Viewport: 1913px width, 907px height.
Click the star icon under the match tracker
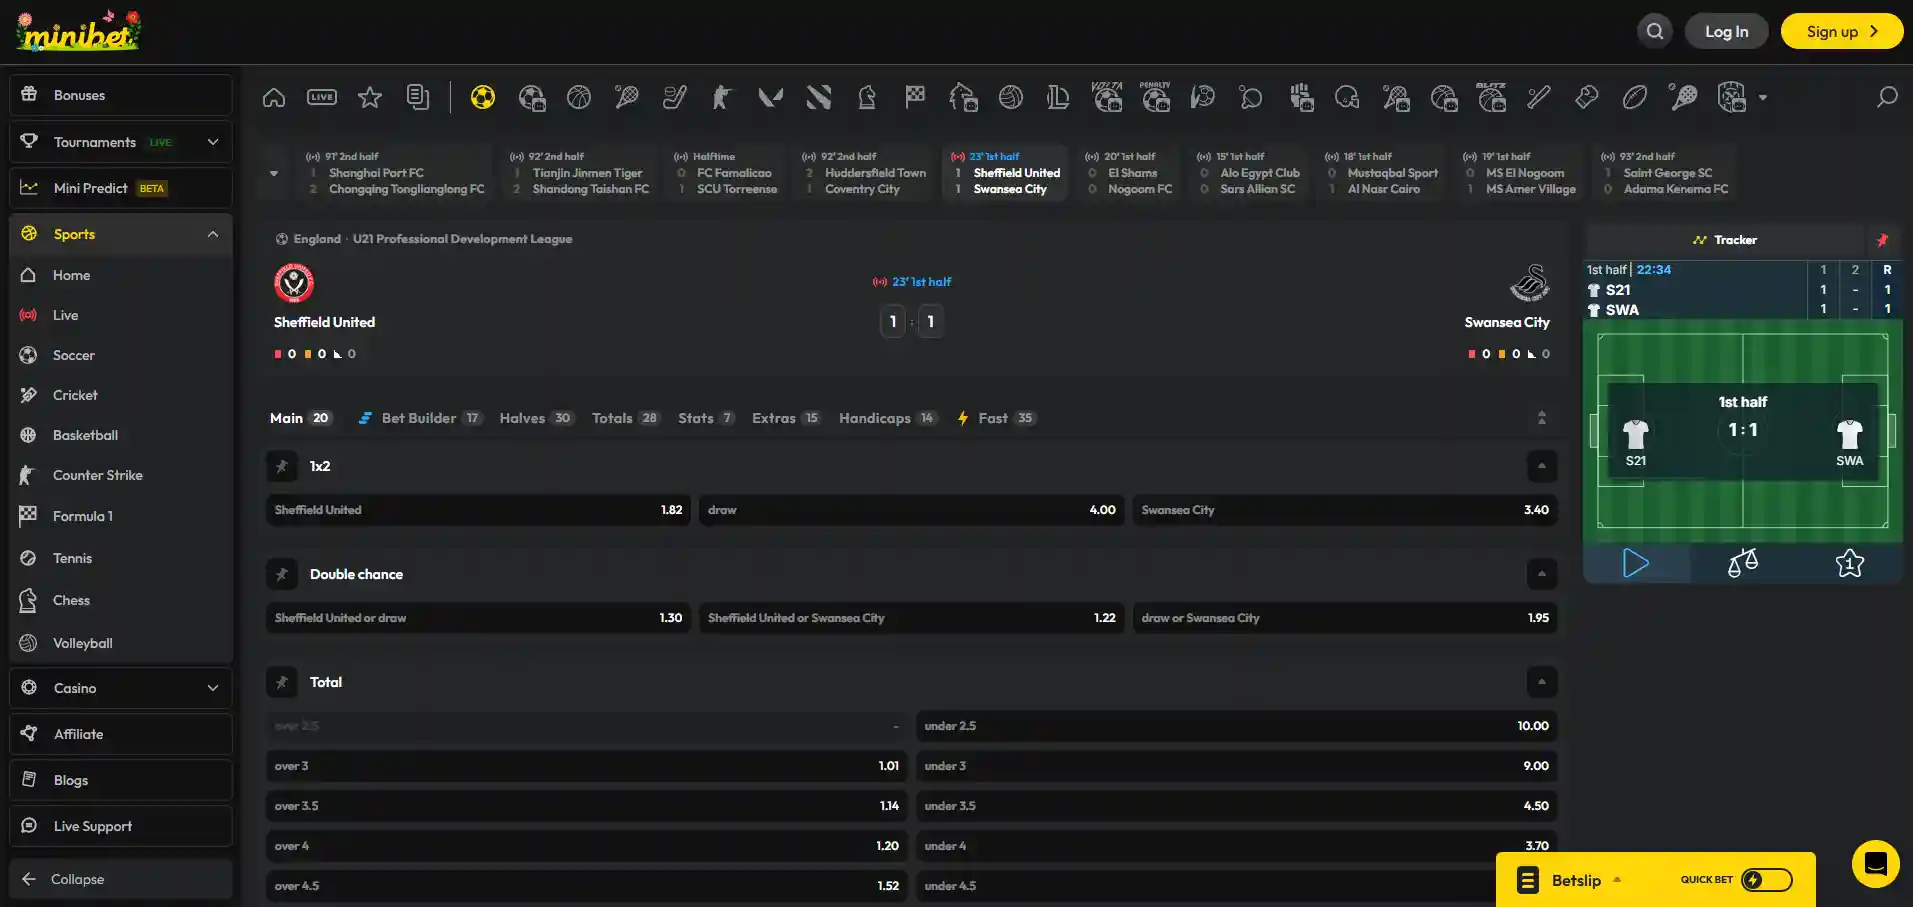1850,563
